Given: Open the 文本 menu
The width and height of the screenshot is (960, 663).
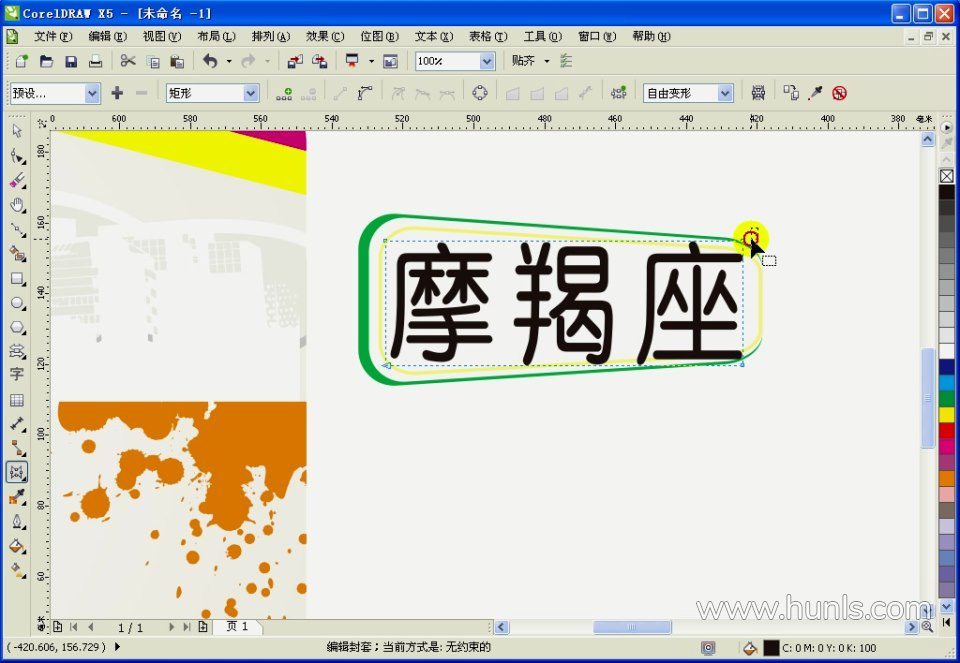Looking at the screenshot, I should pyautogui.click(x=433, y=36).
